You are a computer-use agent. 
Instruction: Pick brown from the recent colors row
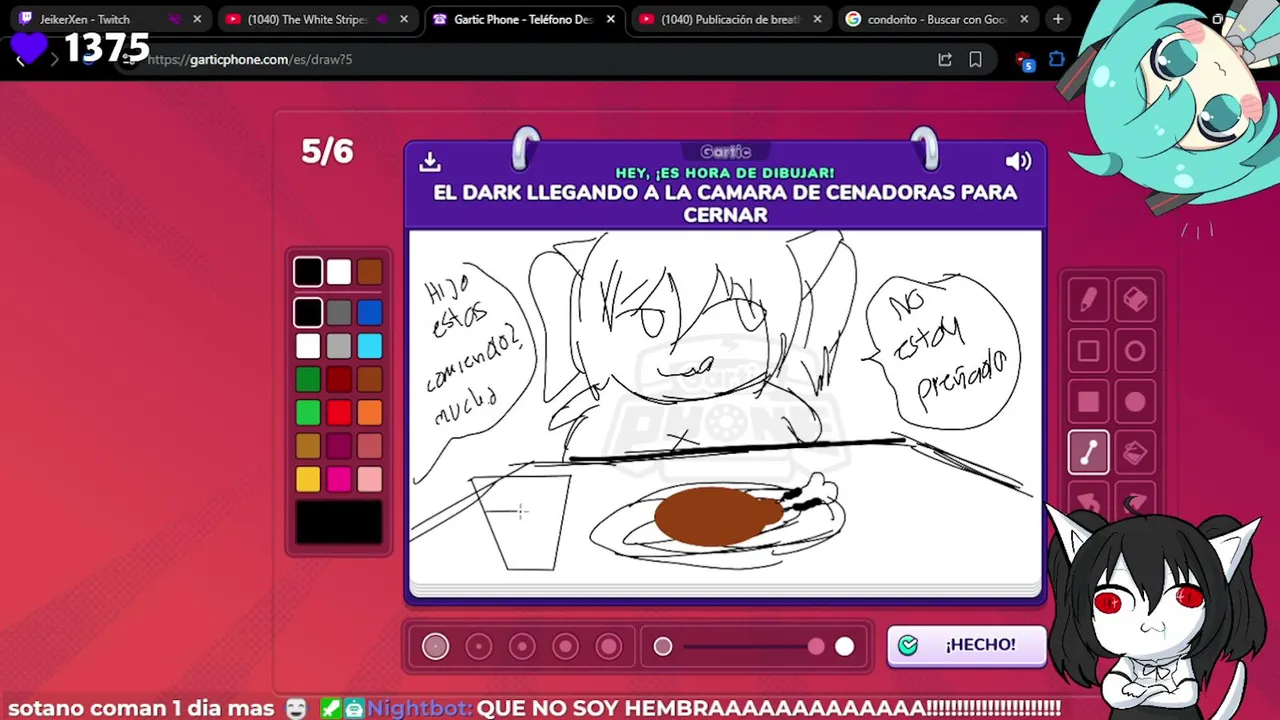click(x=369, y=272)
